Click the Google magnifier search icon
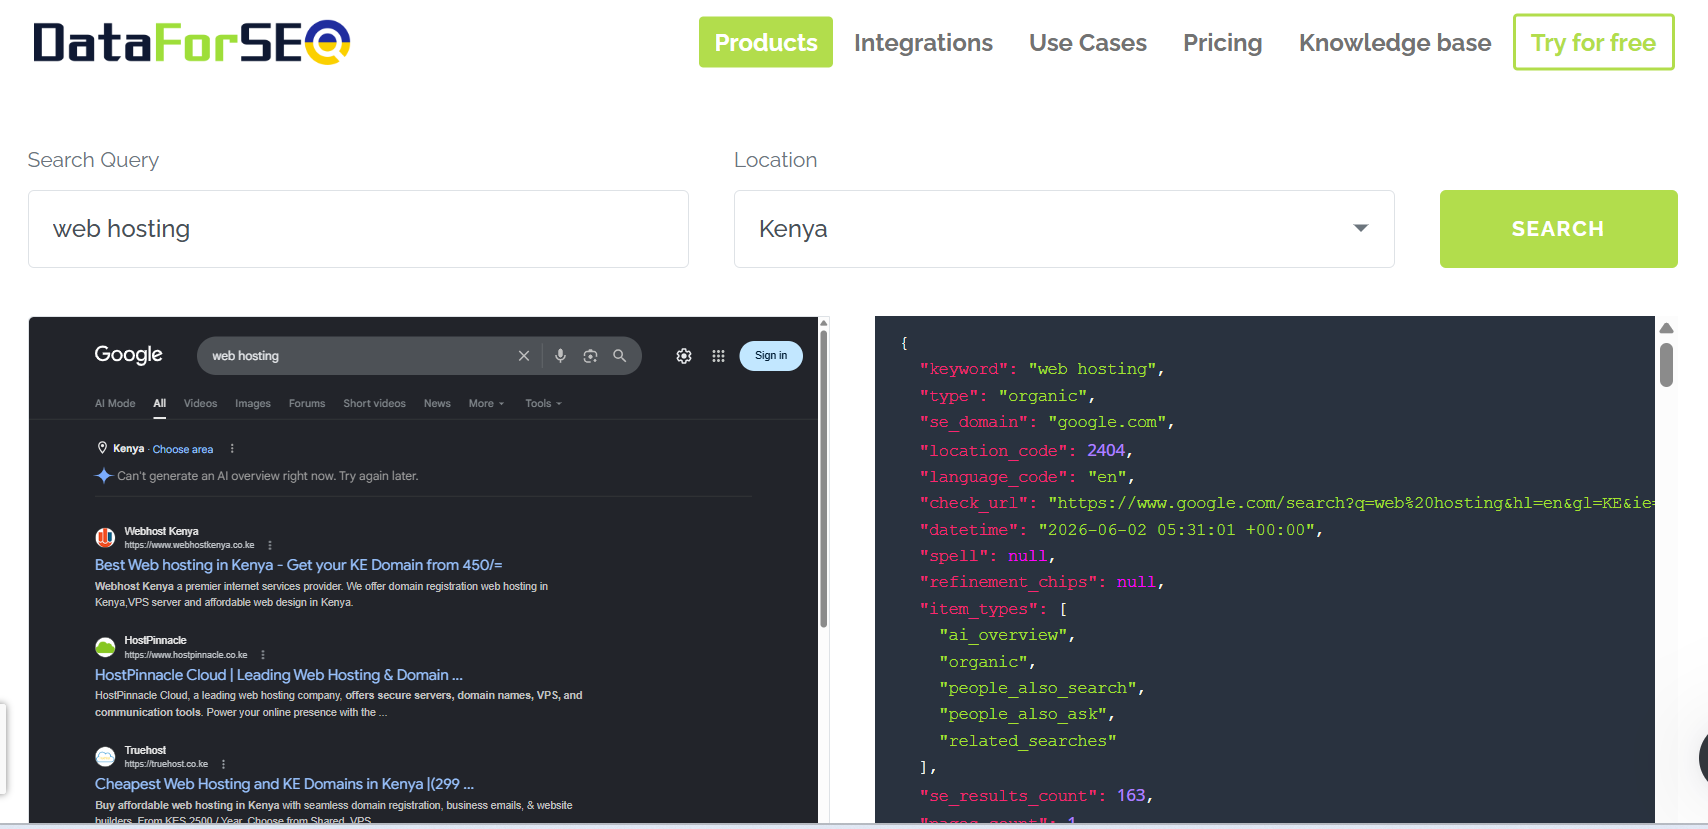1708x829 pixels. [x=620, y=356]
